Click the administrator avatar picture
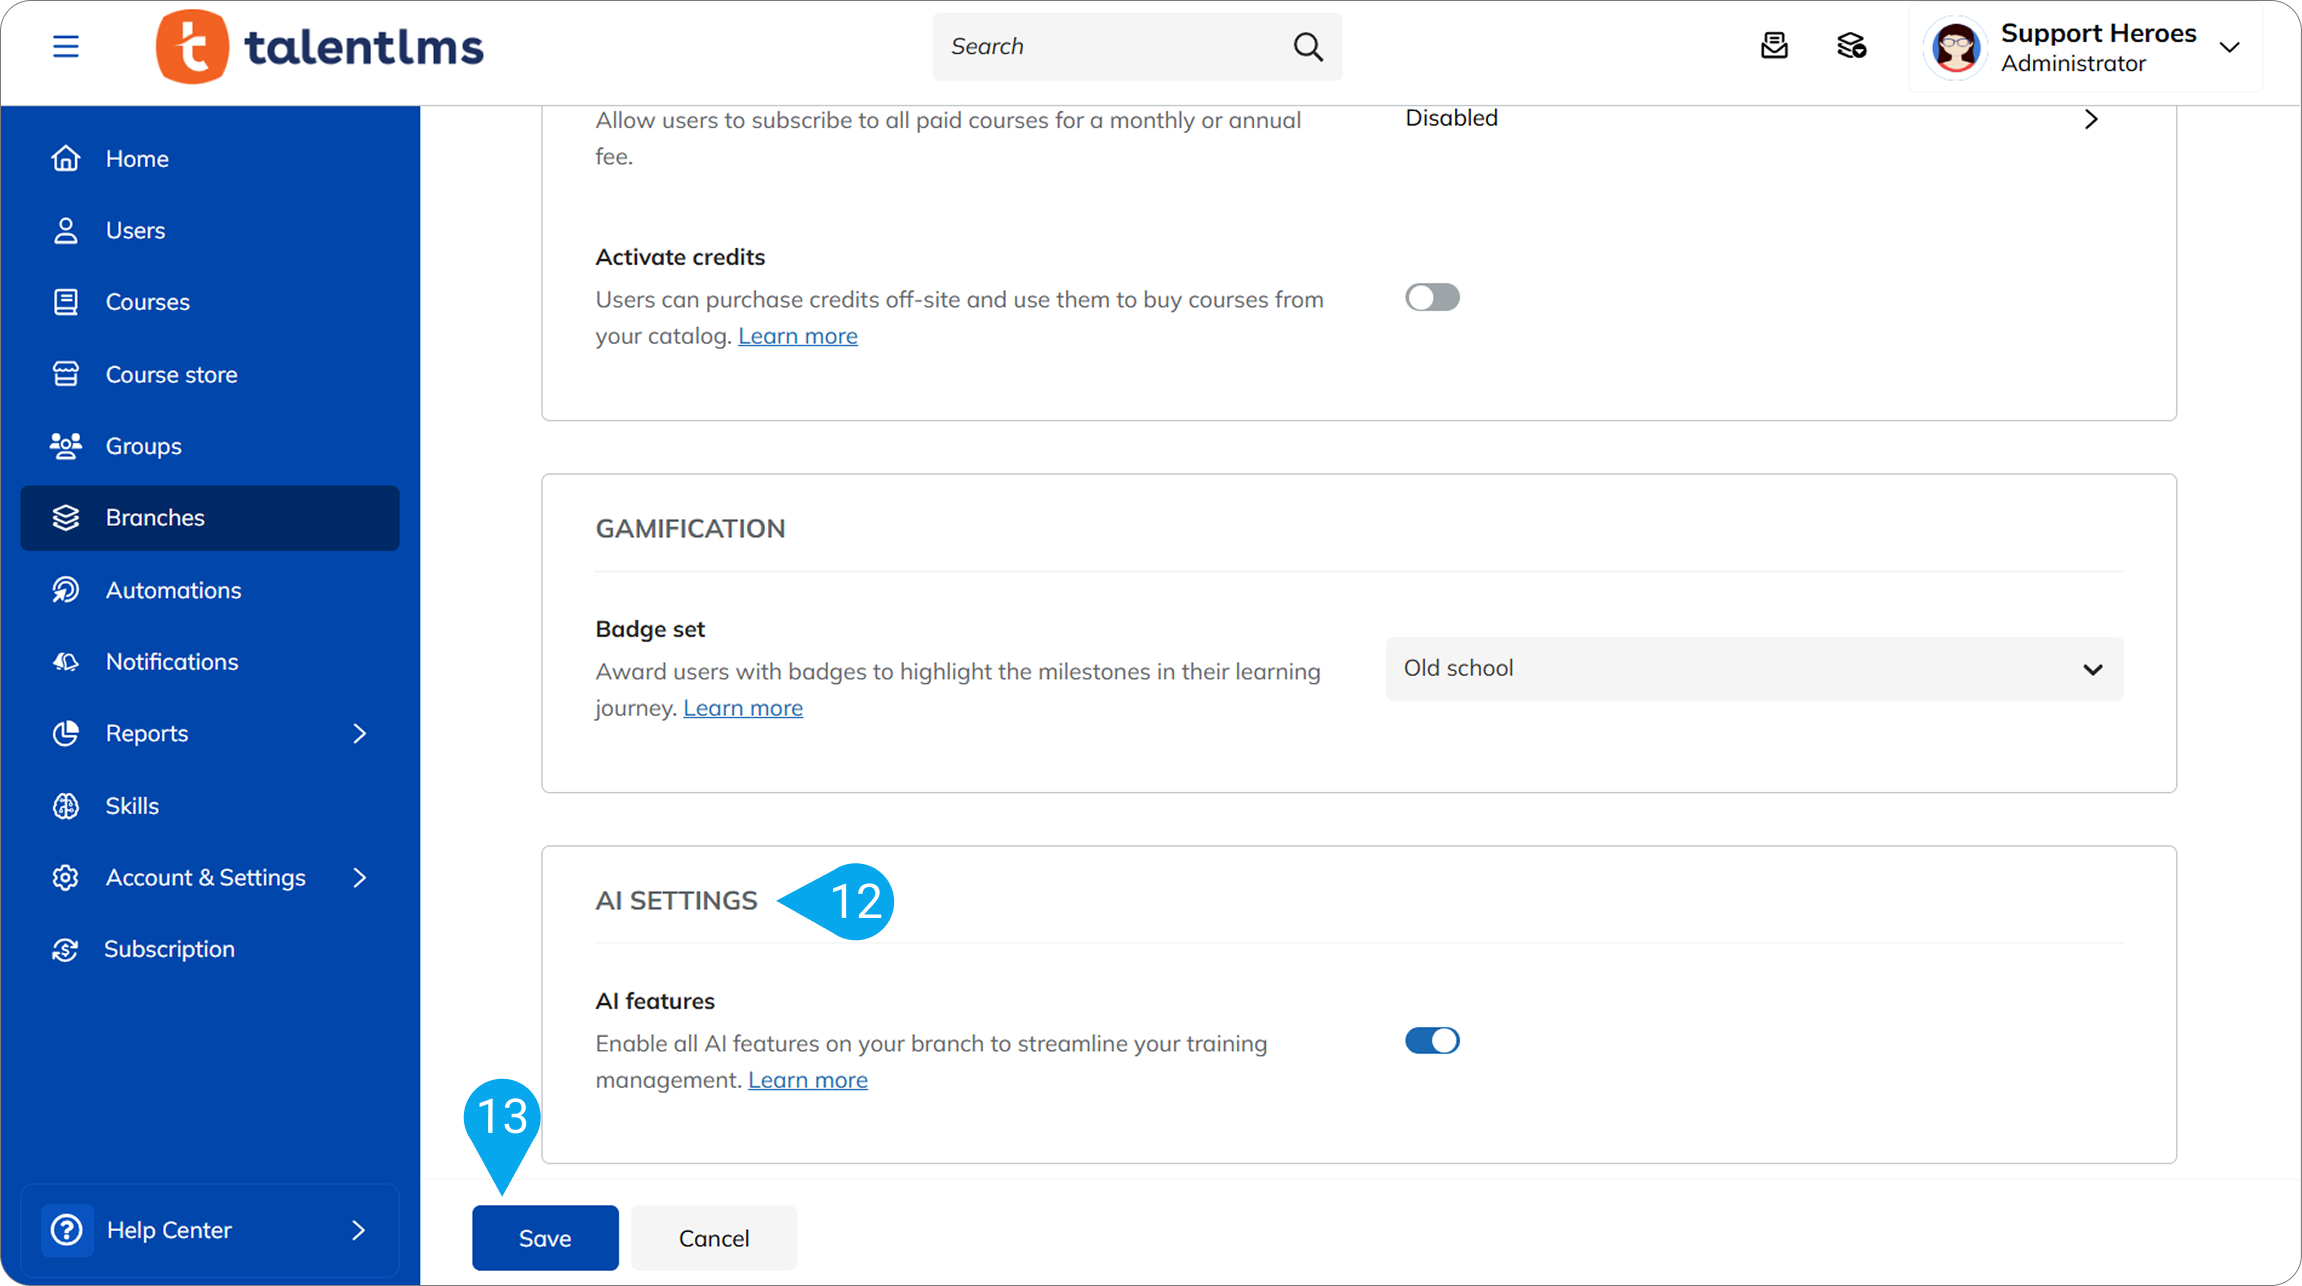 coord(1955,47)
